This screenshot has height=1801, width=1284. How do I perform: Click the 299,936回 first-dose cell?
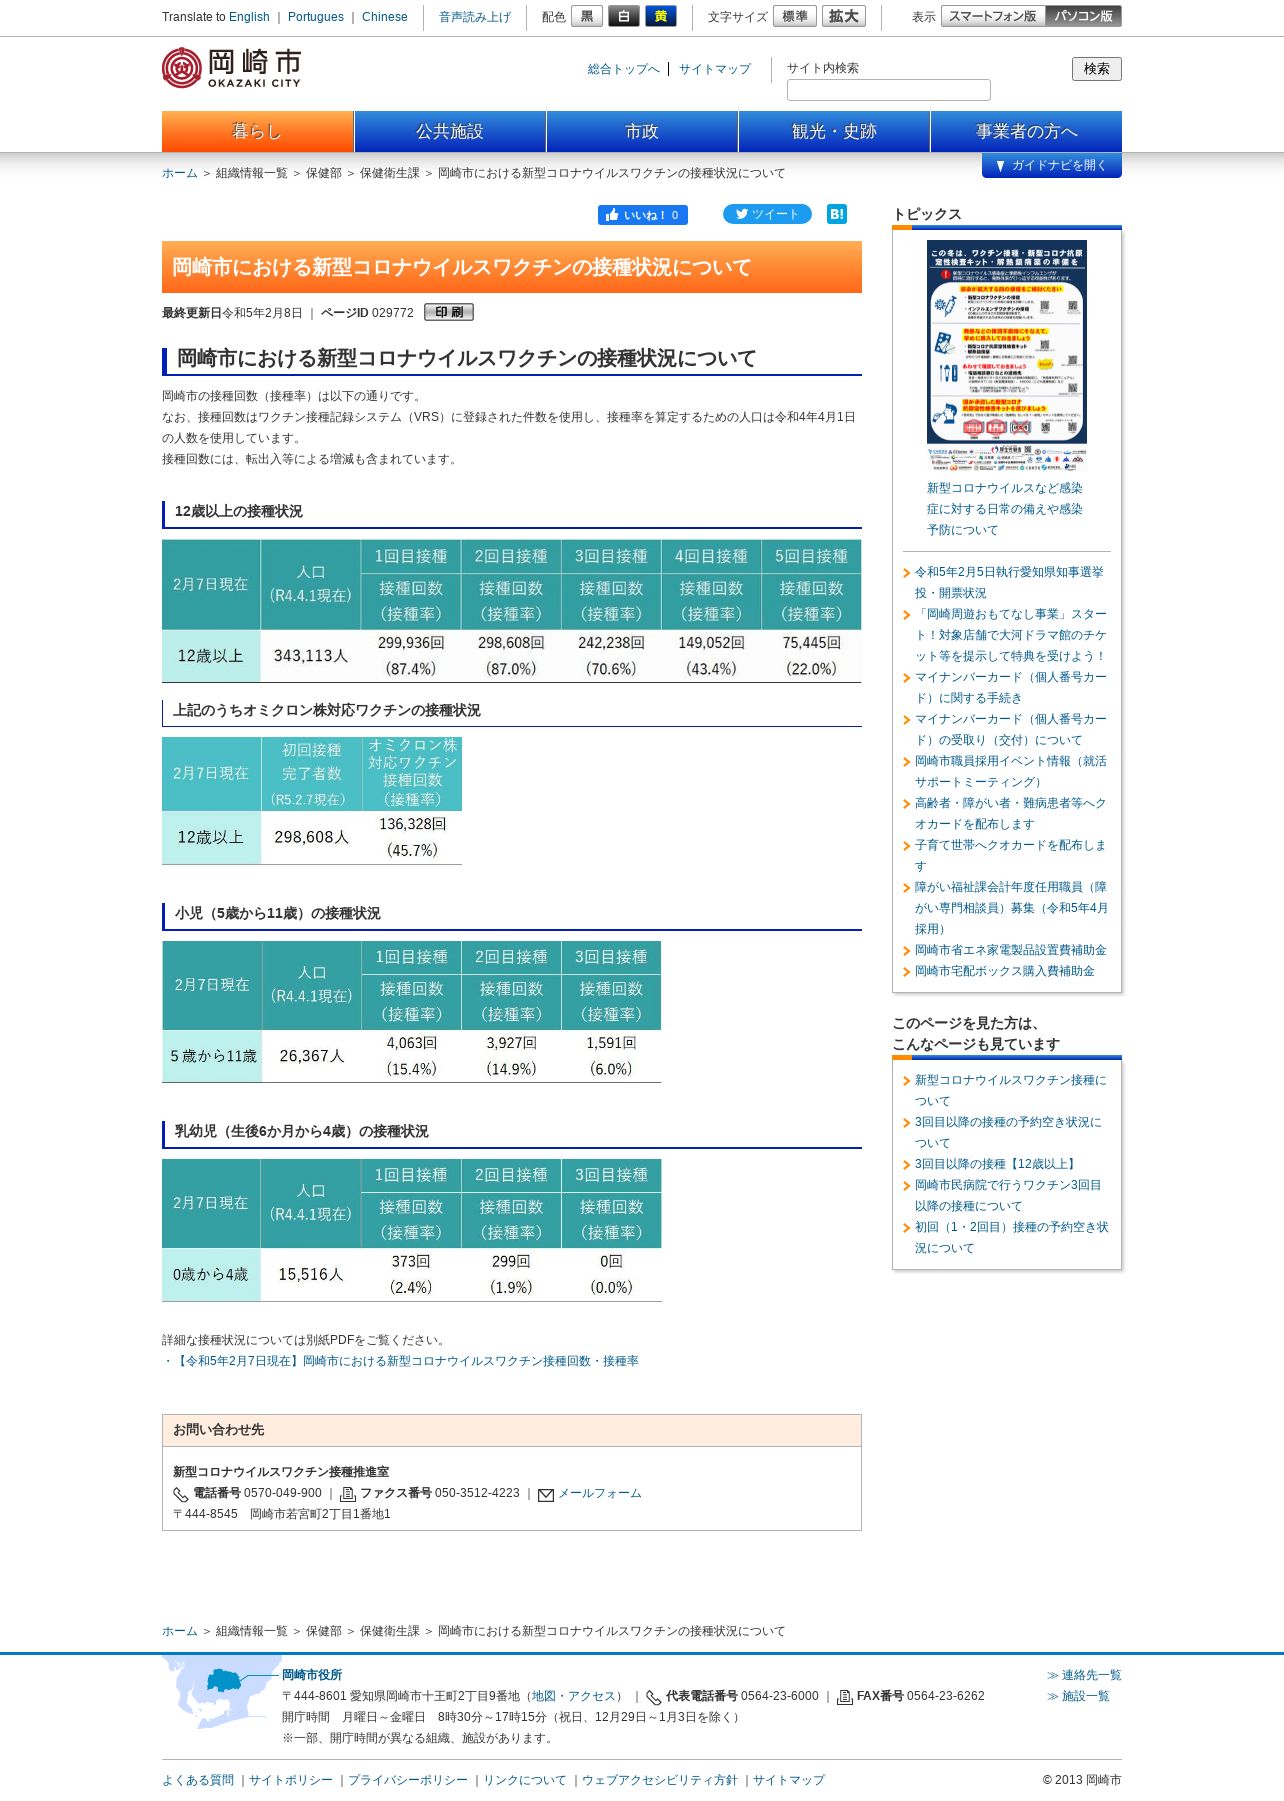pyautogui.click(x=411, y=656)
